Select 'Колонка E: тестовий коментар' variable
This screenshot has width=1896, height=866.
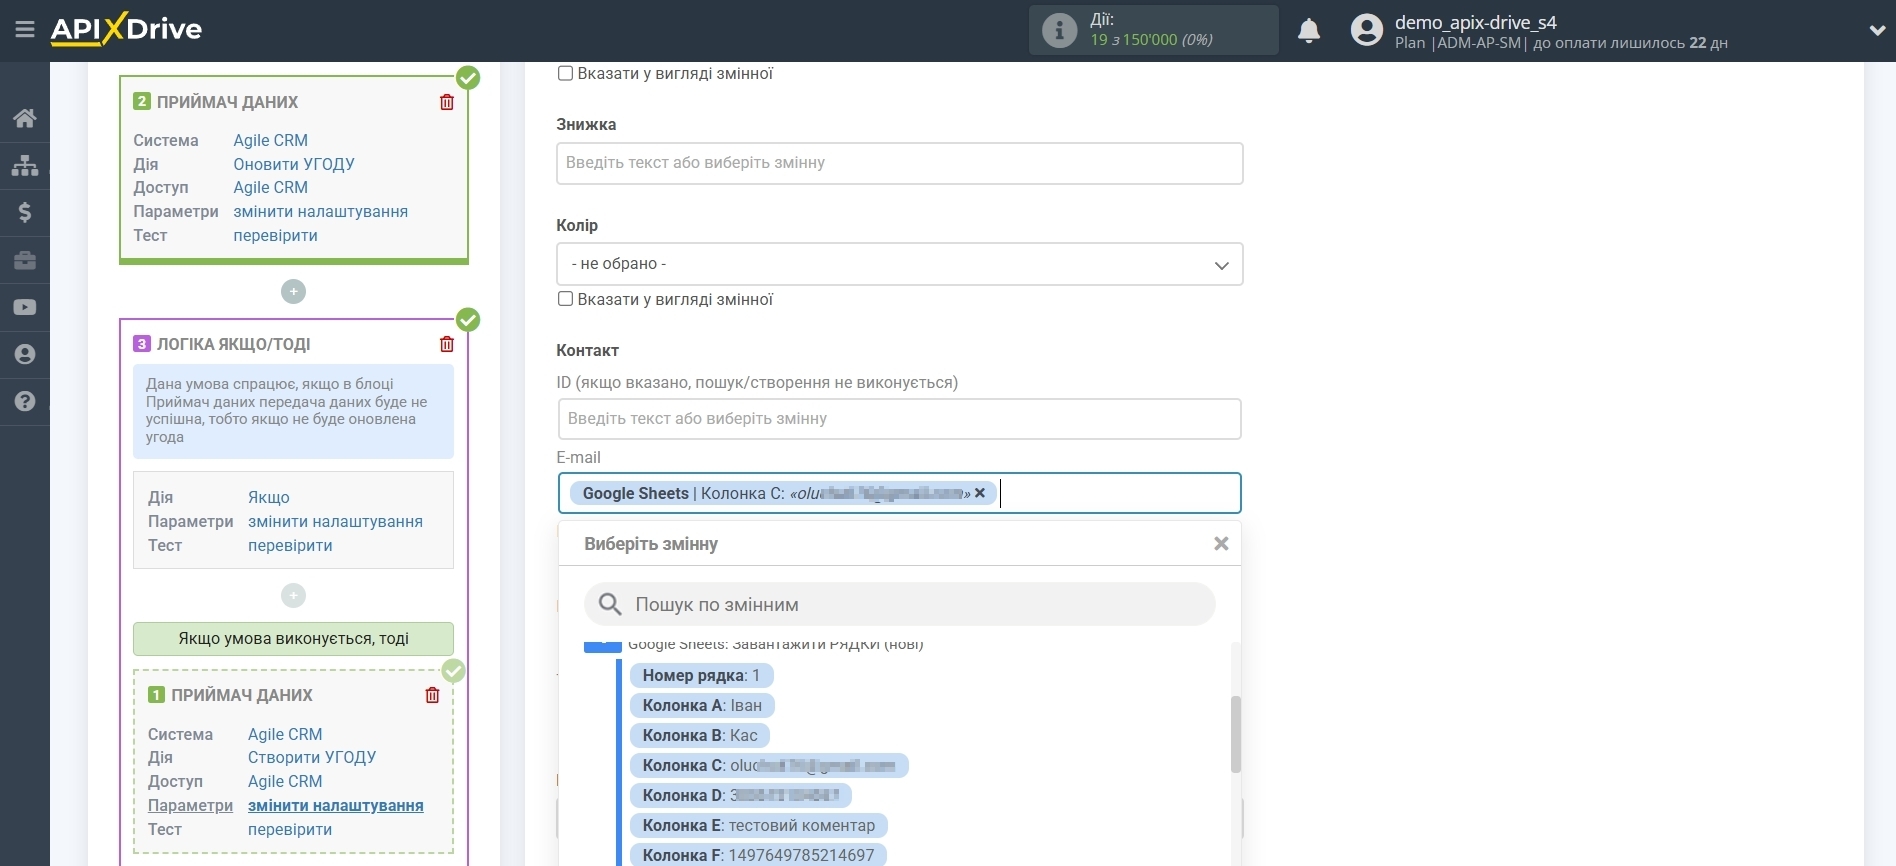[759, 825]
